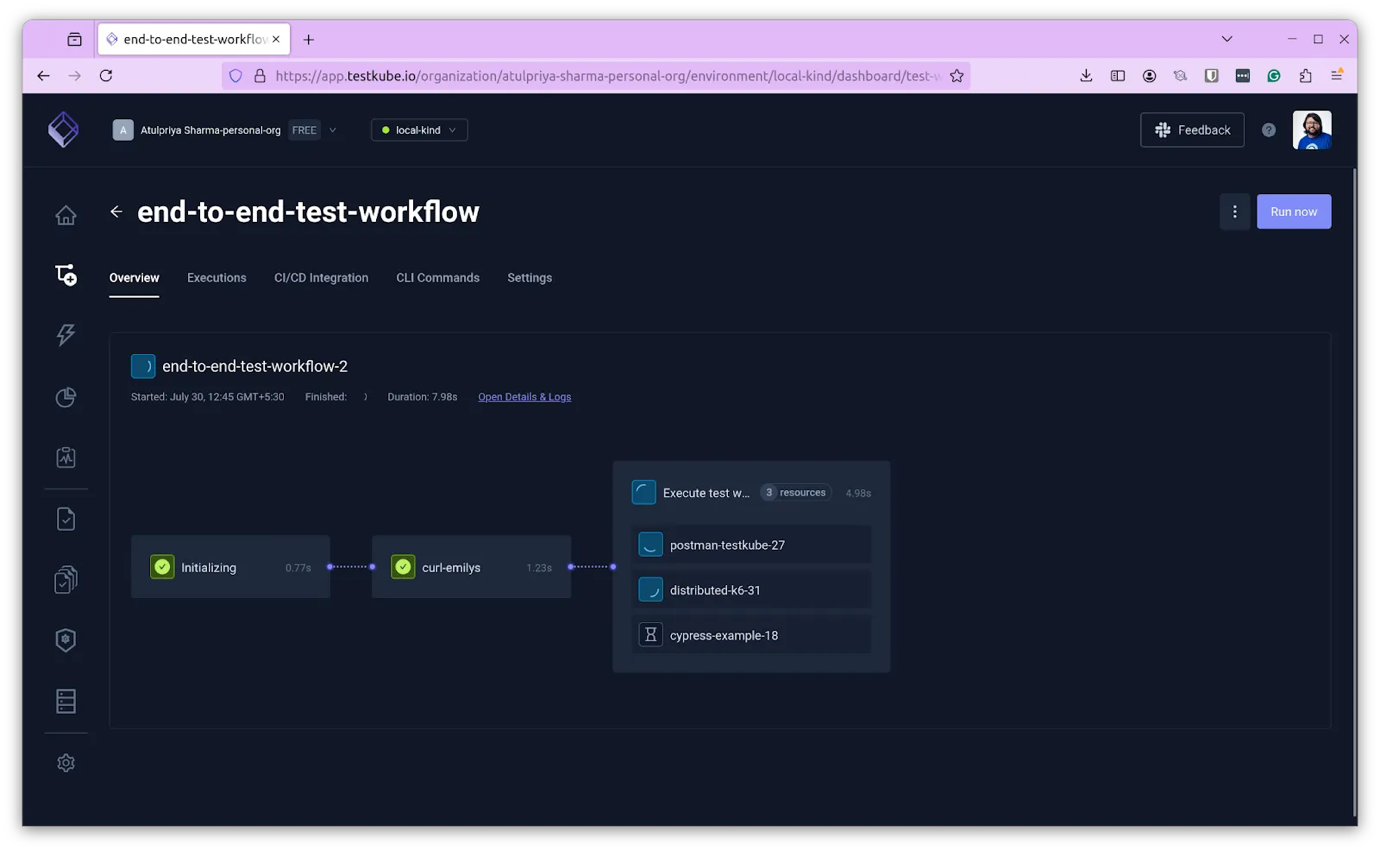Click the green check on the Initializing step
Image resolution: width=1380 pixels, height=851 pixels.
click(162, 566)
